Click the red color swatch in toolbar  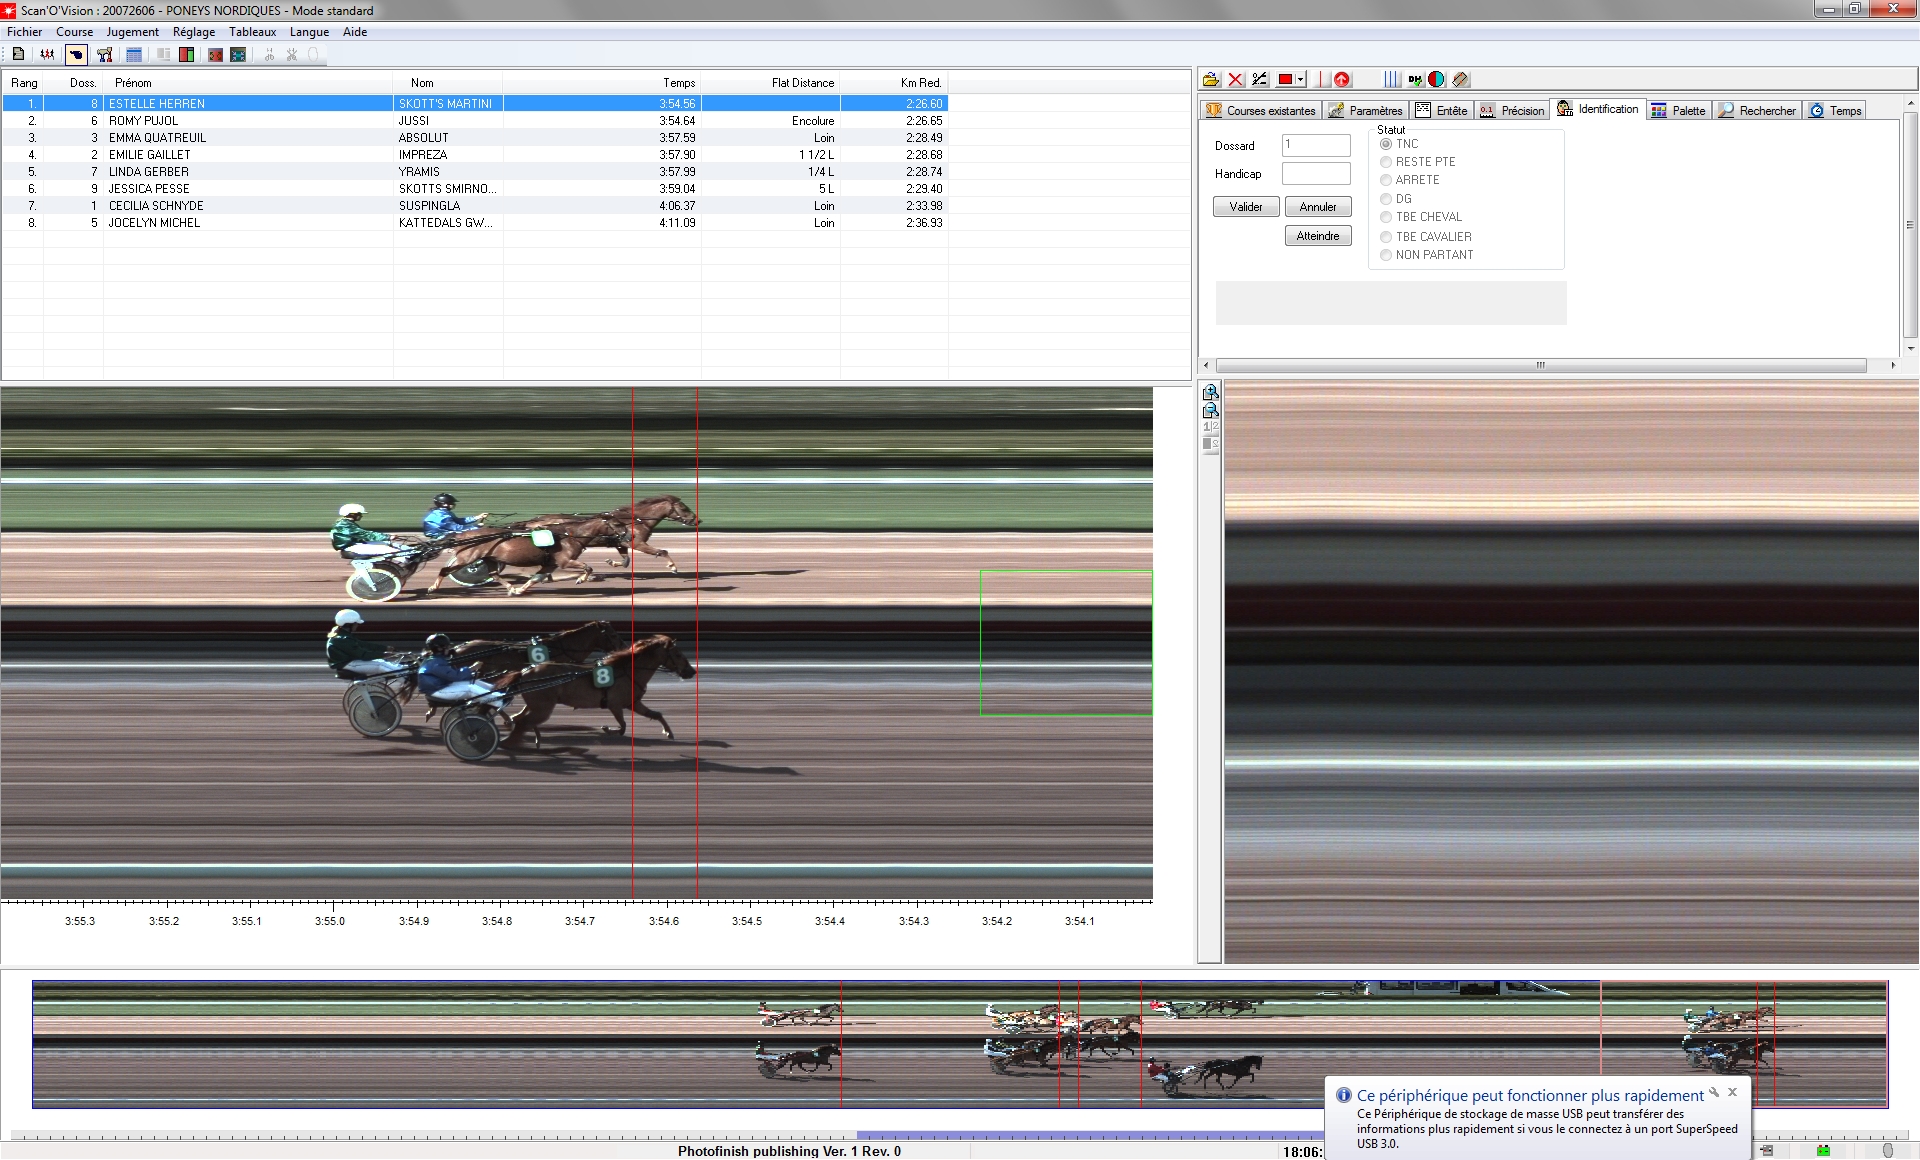(1285, 80)
